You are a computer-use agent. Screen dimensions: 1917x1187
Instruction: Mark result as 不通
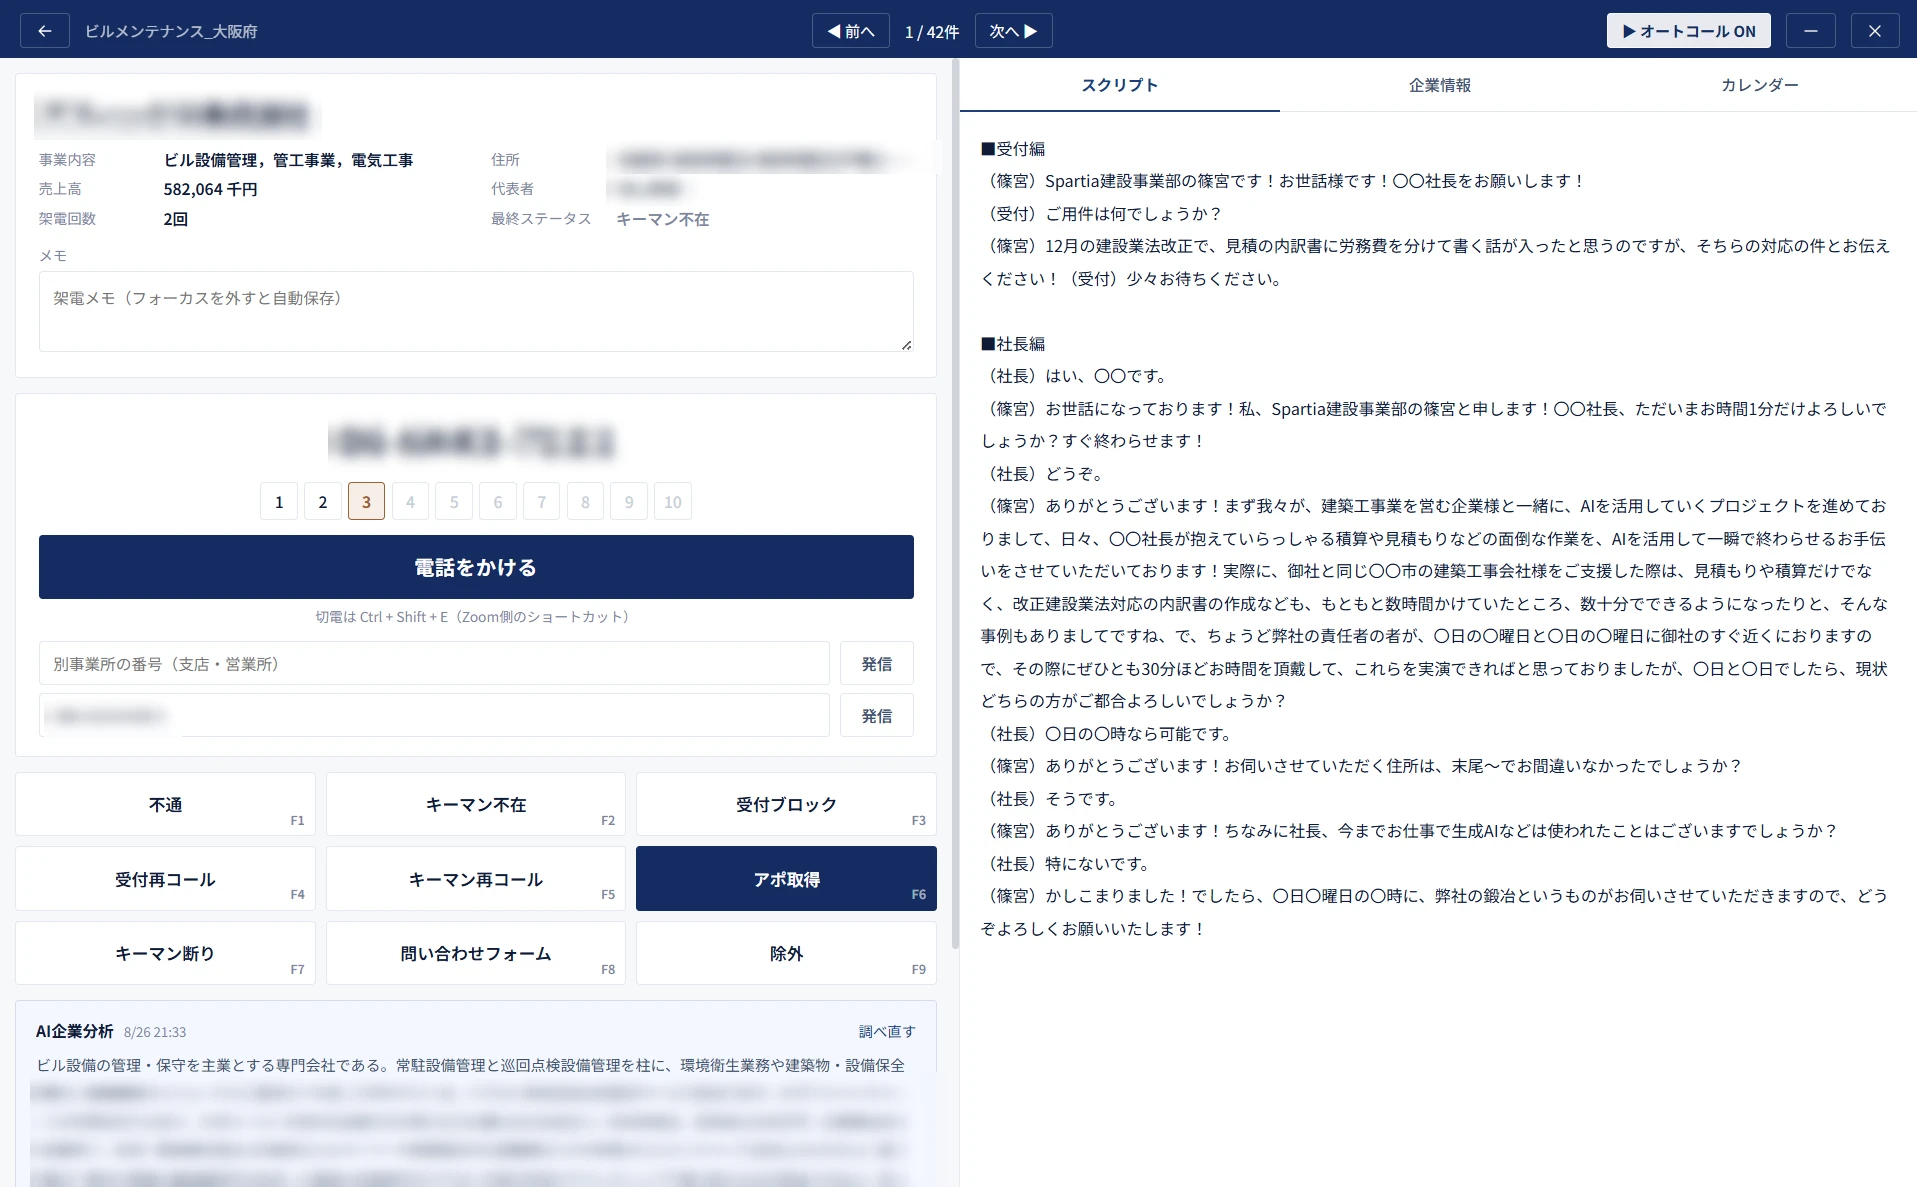pos(165,804)
